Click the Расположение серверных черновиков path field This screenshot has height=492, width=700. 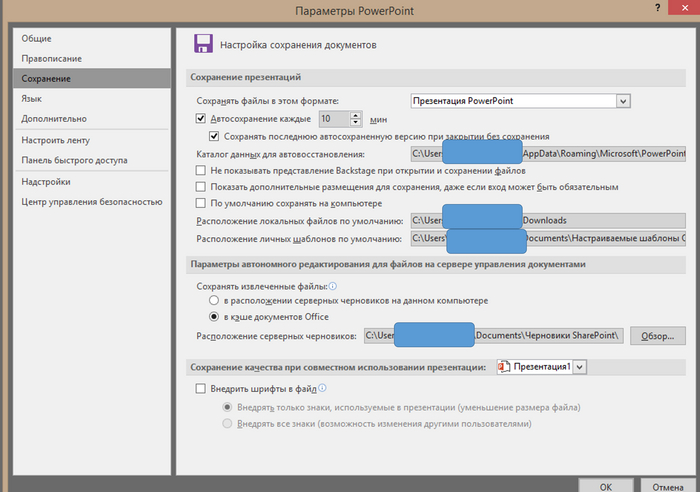(494, 334)
